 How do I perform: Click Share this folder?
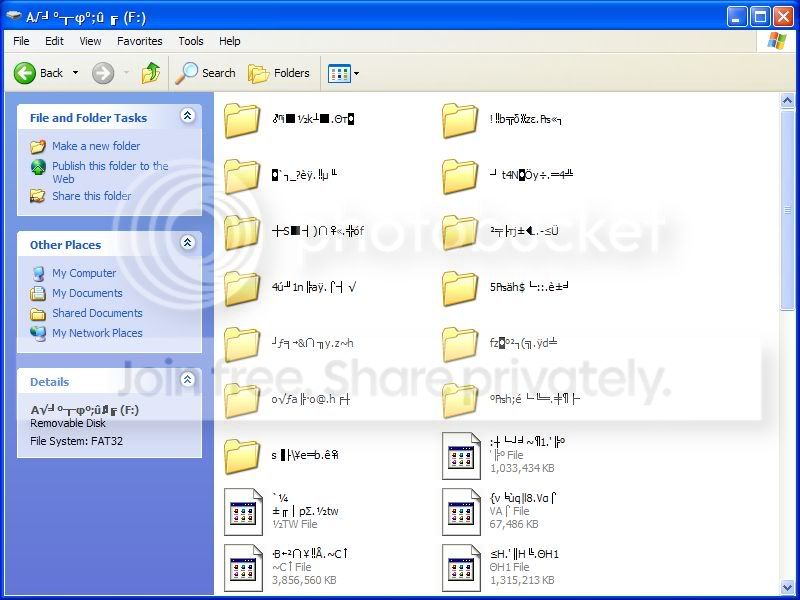[x=91, y=196]
